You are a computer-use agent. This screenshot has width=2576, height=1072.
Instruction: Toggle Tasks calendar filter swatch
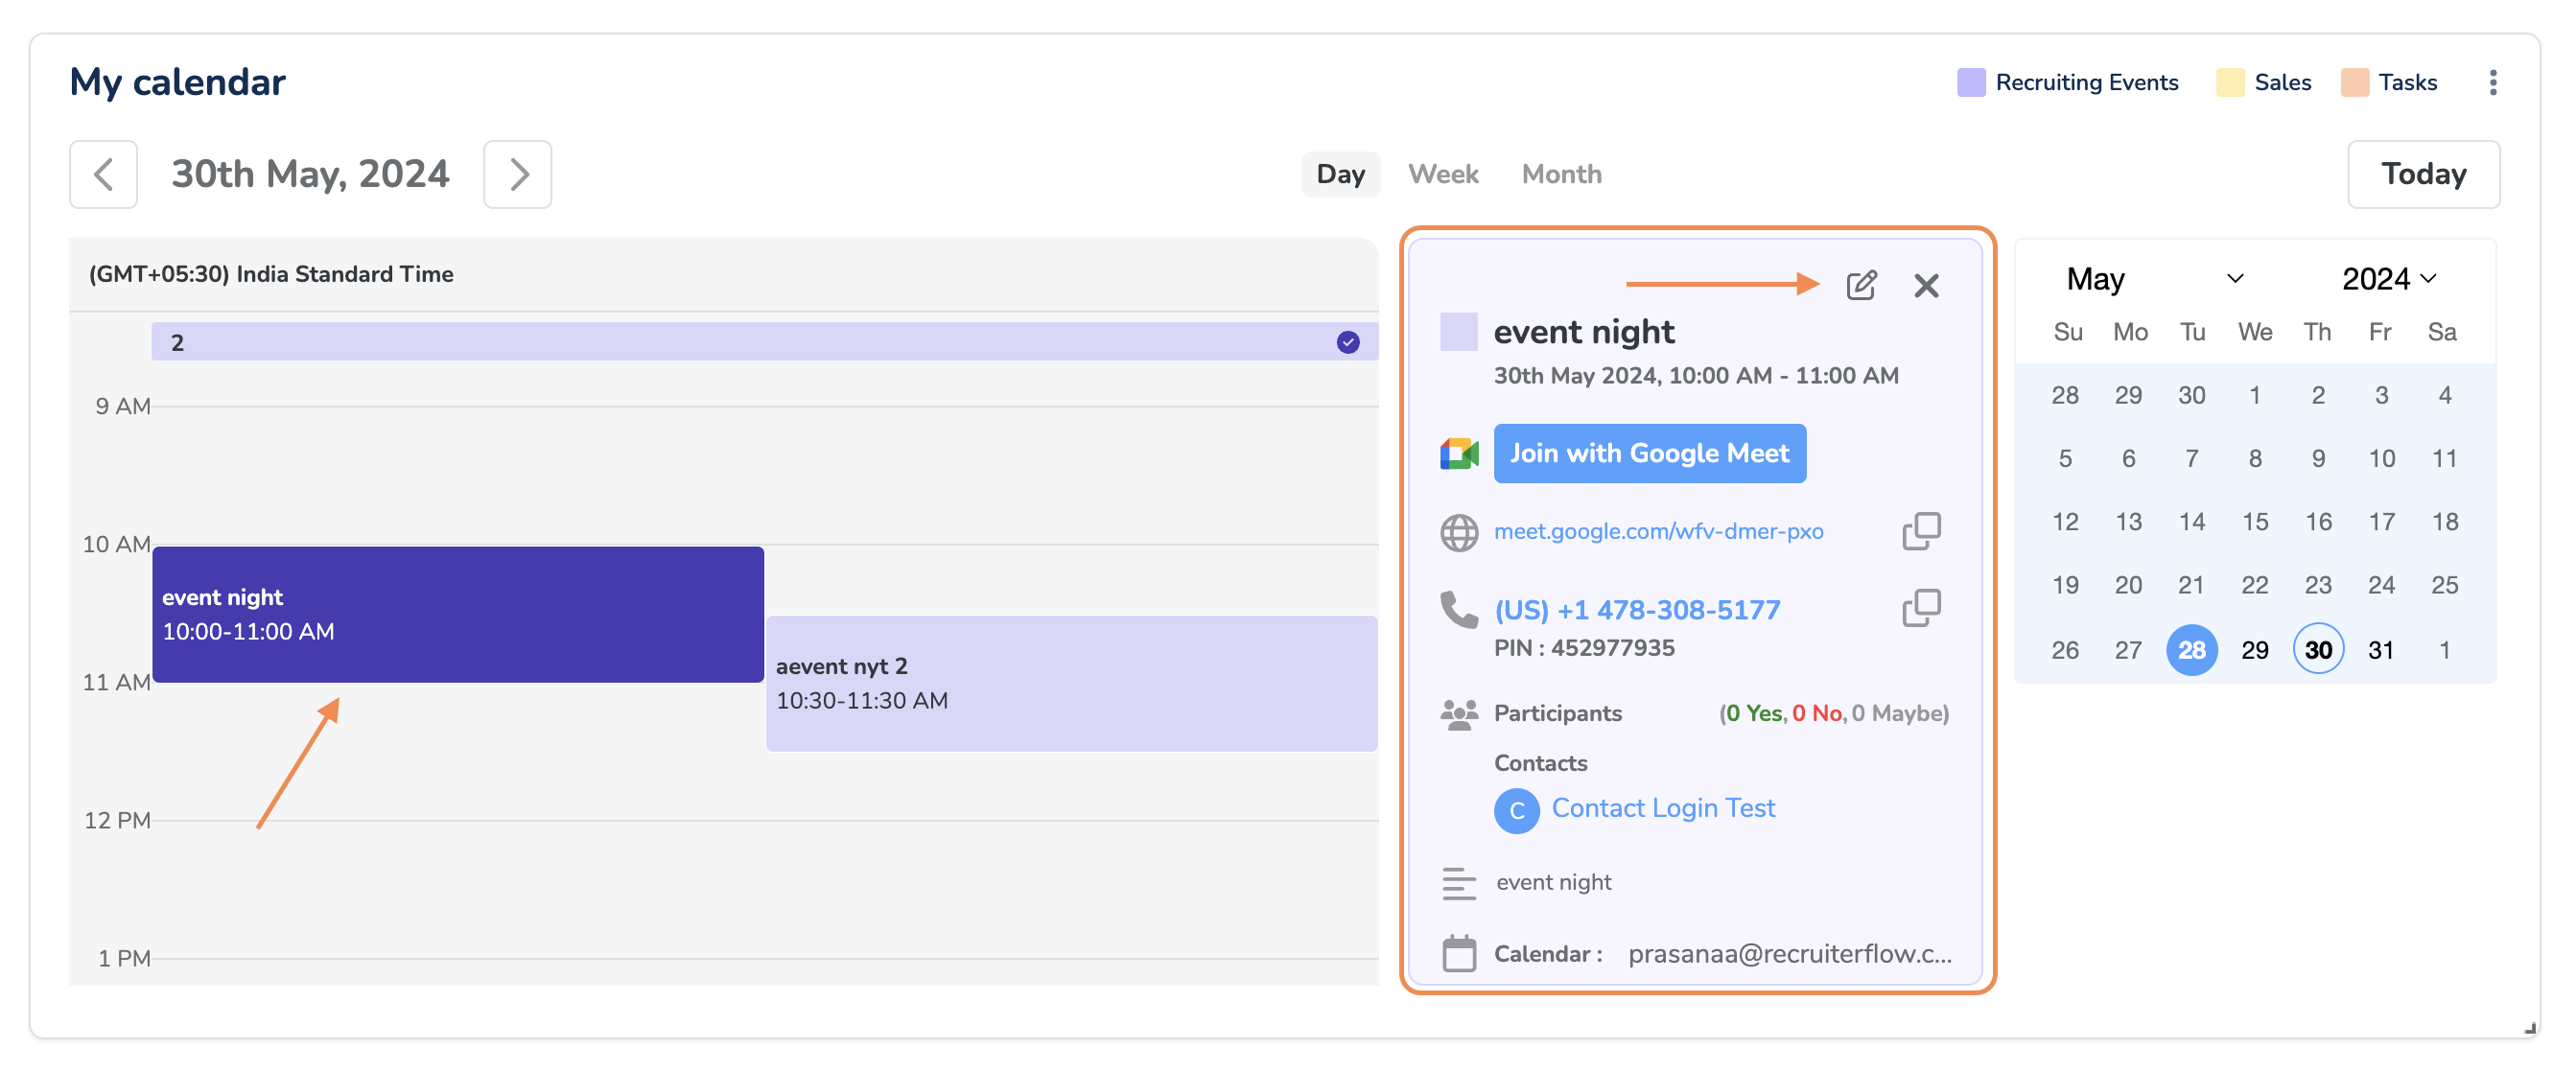(2354, 82)
